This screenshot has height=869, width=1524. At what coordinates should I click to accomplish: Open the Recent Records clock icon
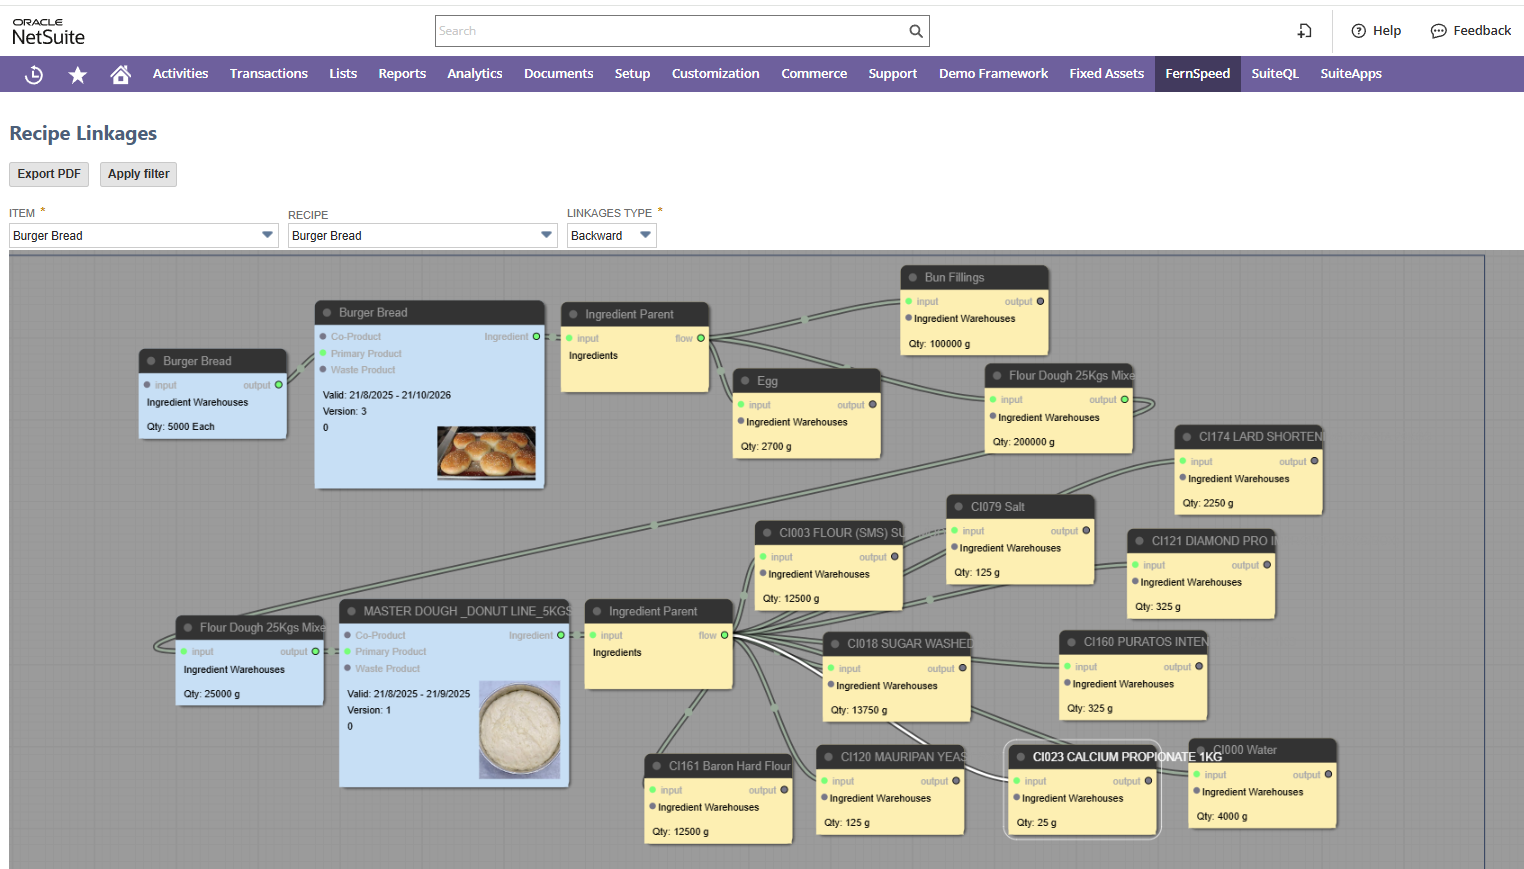(x=34, y=74)
